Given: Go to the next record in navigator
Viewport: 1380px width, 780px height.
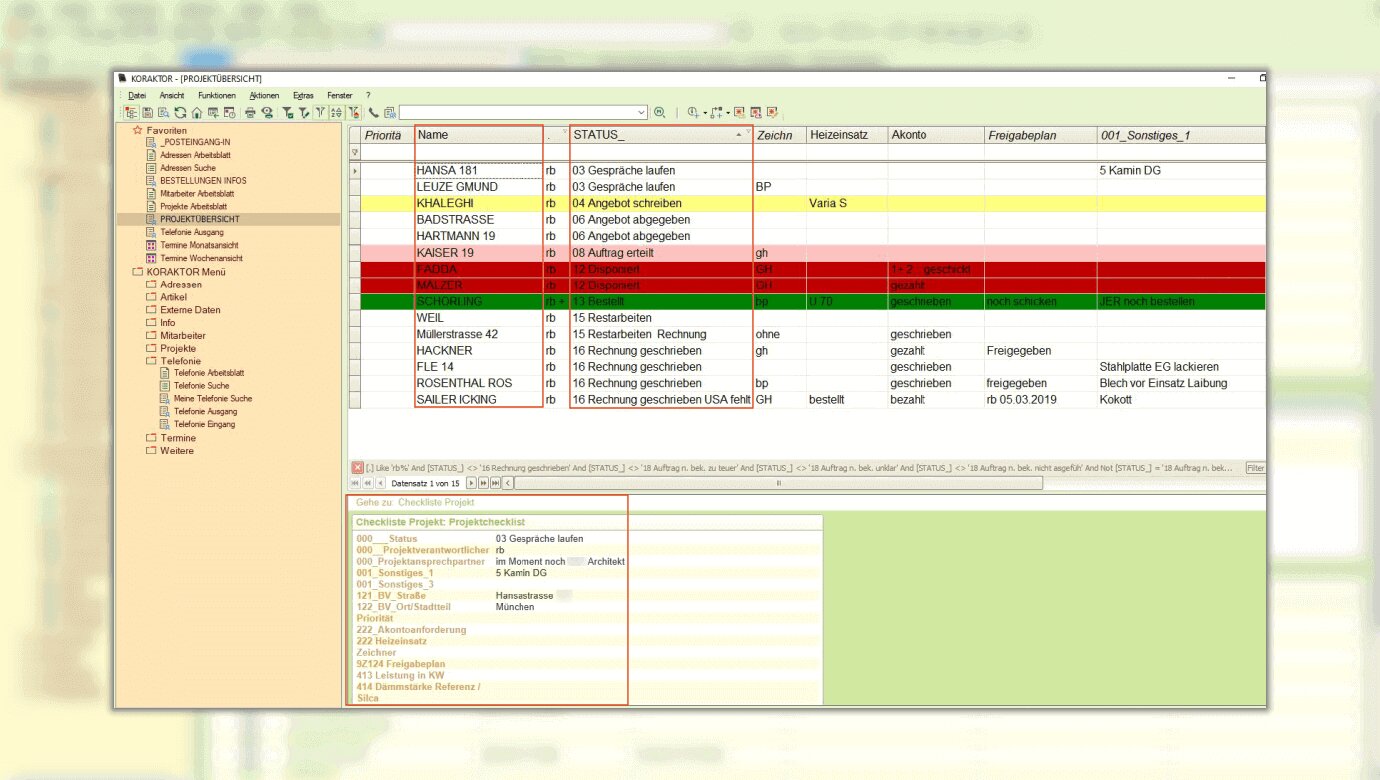Looking at the screenshot, I should click(472, 483).
